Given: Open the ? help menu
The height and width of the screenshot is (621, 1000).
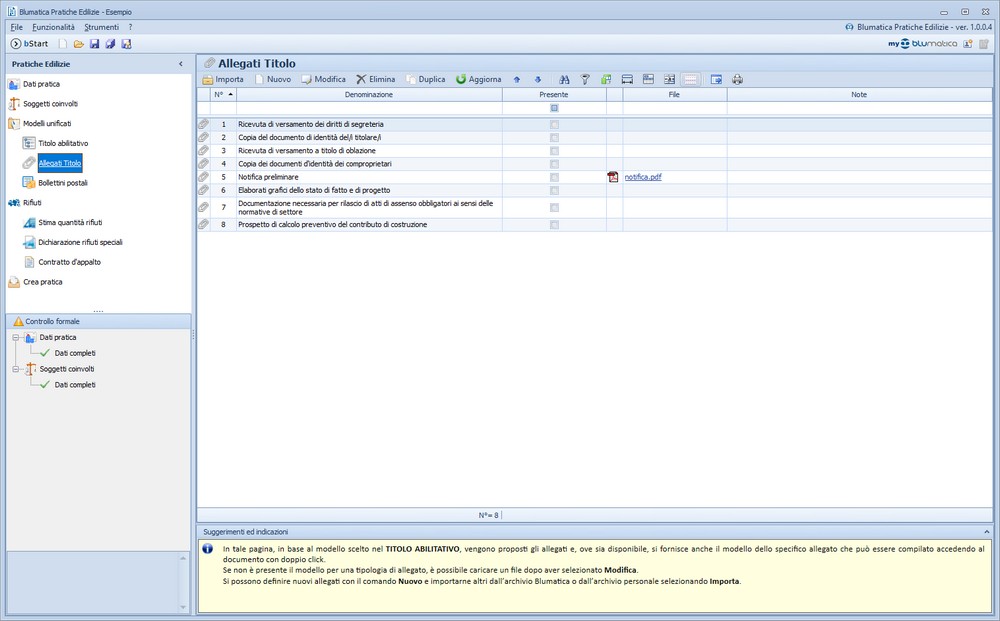Looking at the screenshot, I should pos(130,27).
